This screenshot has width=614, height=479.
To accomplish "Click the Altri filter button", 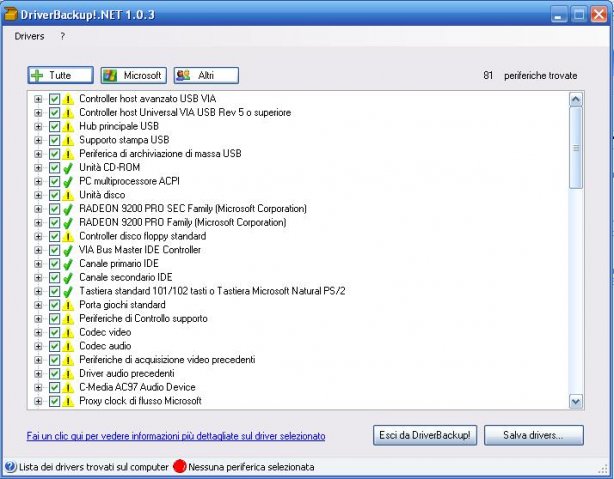I will 206,75.
